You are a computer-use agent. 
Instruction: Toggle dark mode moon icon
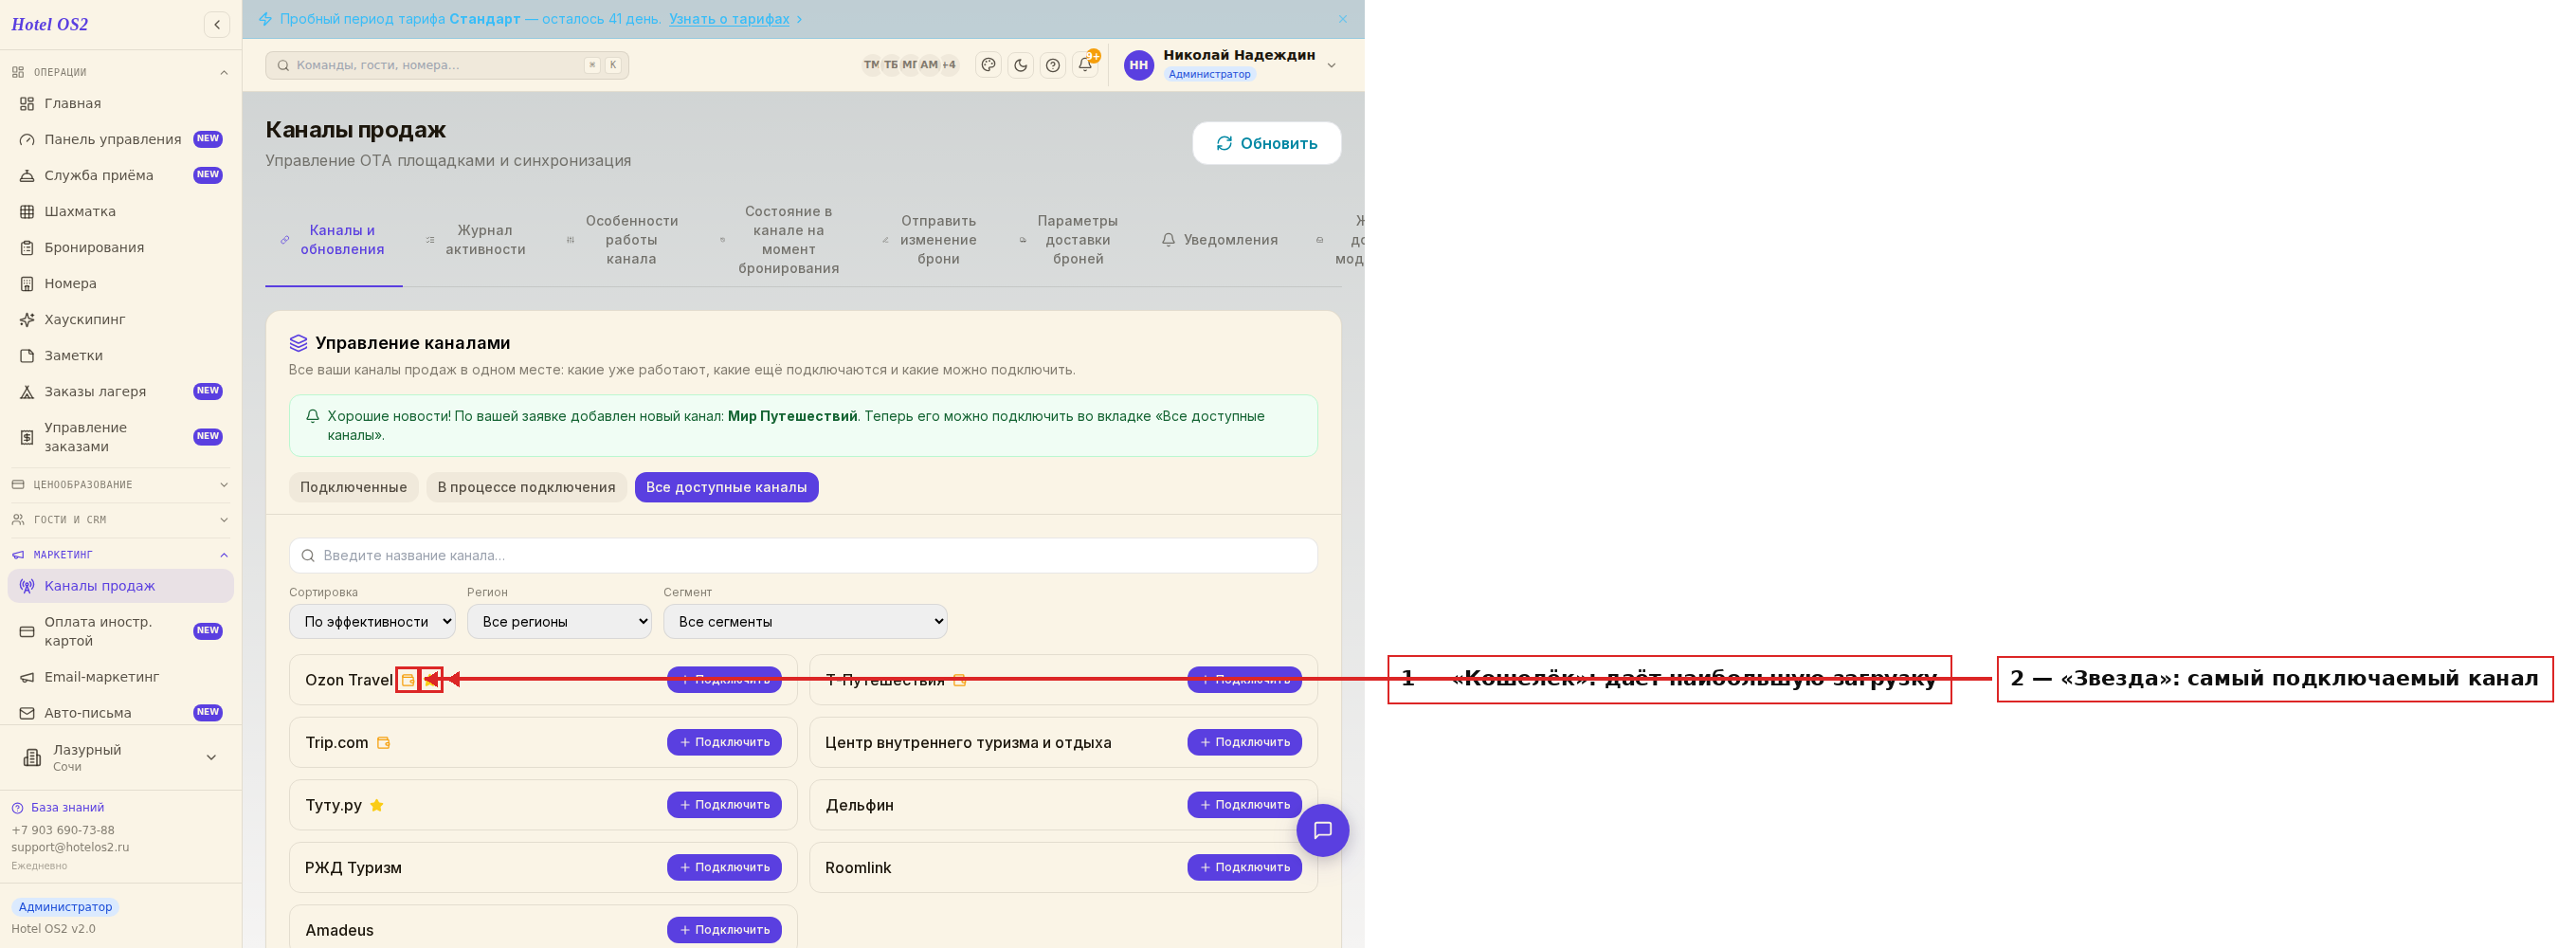pos(1020,65)
